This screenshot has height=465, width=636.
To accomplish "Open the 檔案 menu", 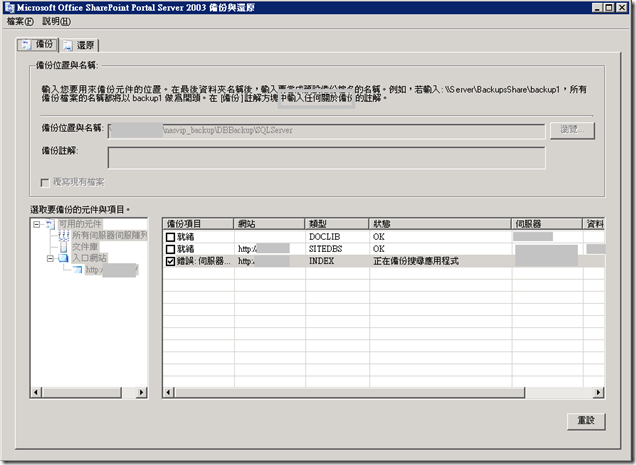I will 20,21.
